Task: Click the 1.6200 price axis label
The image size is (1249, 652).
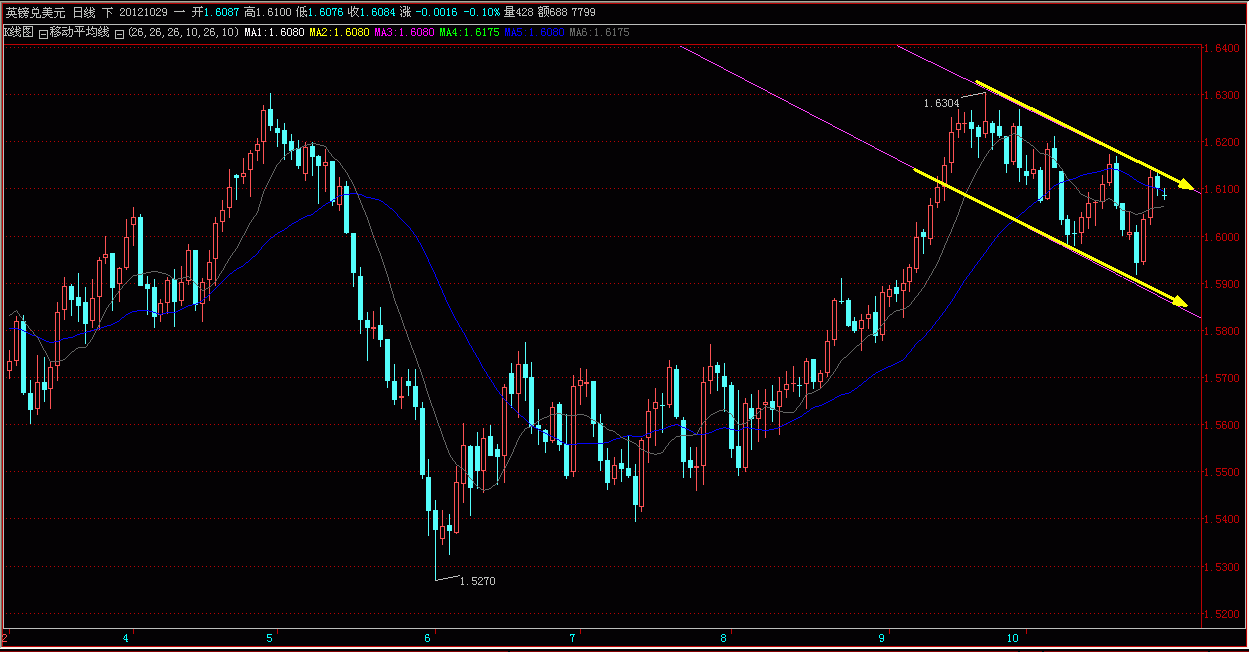Action: point(1221,142)
